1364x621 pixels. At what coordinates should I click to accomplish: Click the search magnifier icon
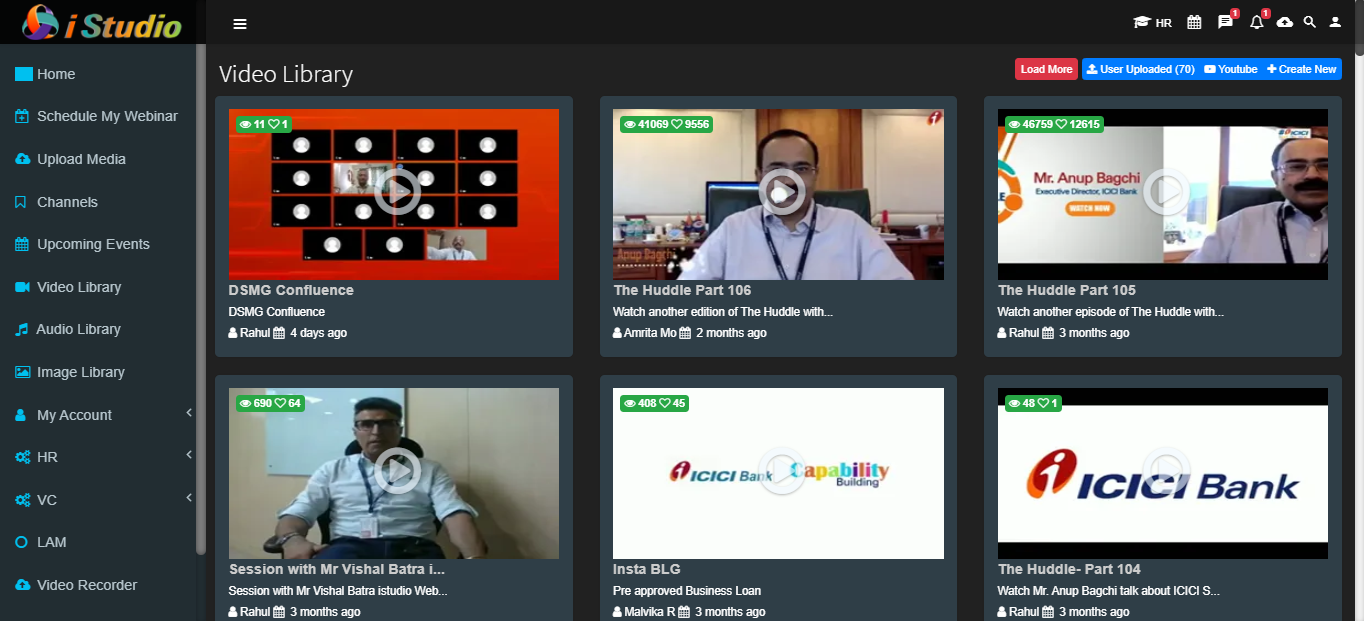click(1310, 22)
